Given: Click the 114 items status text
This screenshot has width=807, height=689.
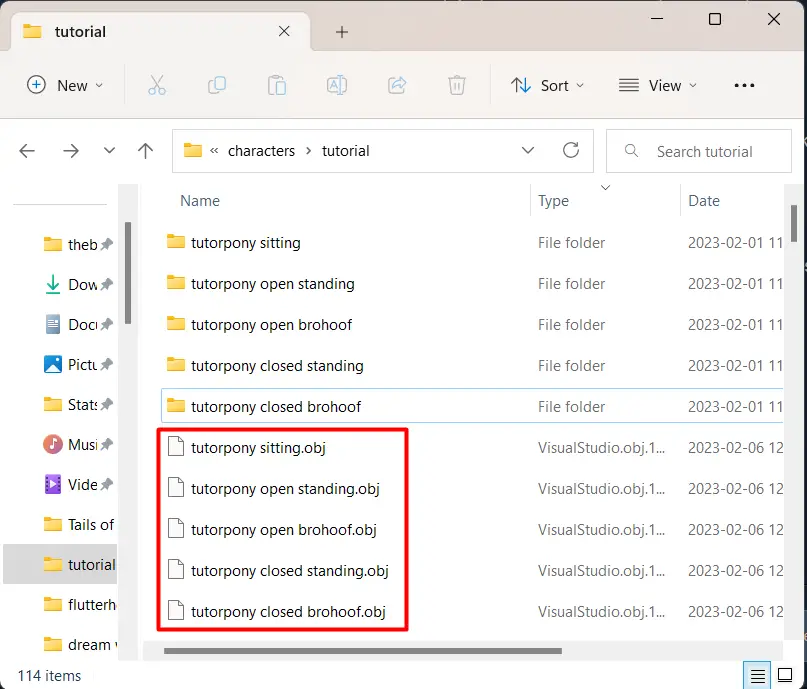Looking at the screenshot, I should [x=49, y=676].
